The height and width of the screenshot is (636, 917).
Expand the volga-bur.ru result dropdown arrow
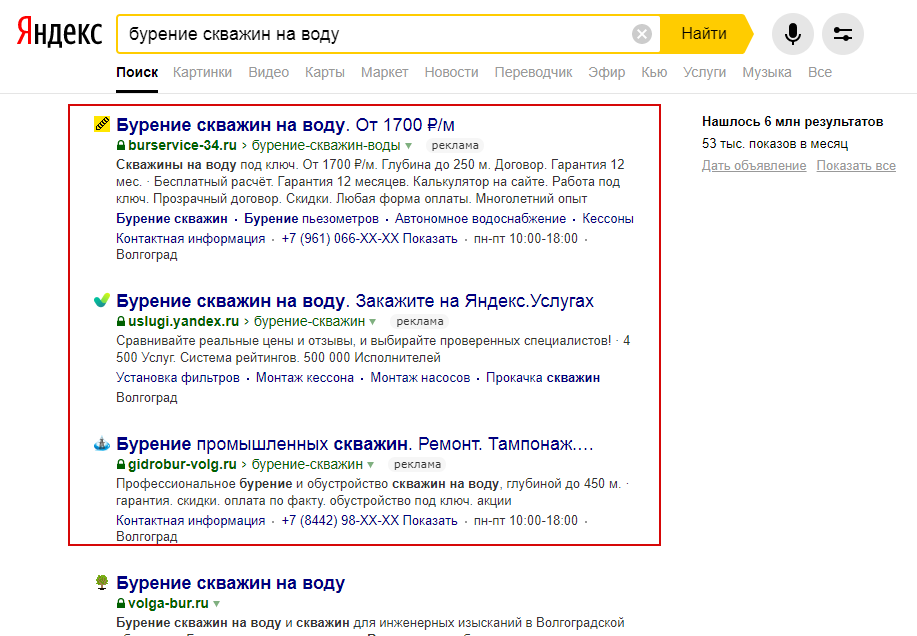click(x=217, y=603)
